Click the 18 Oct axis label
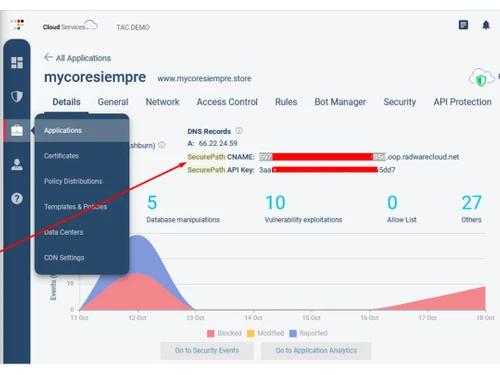500x375 pixels. click(485, 318)
